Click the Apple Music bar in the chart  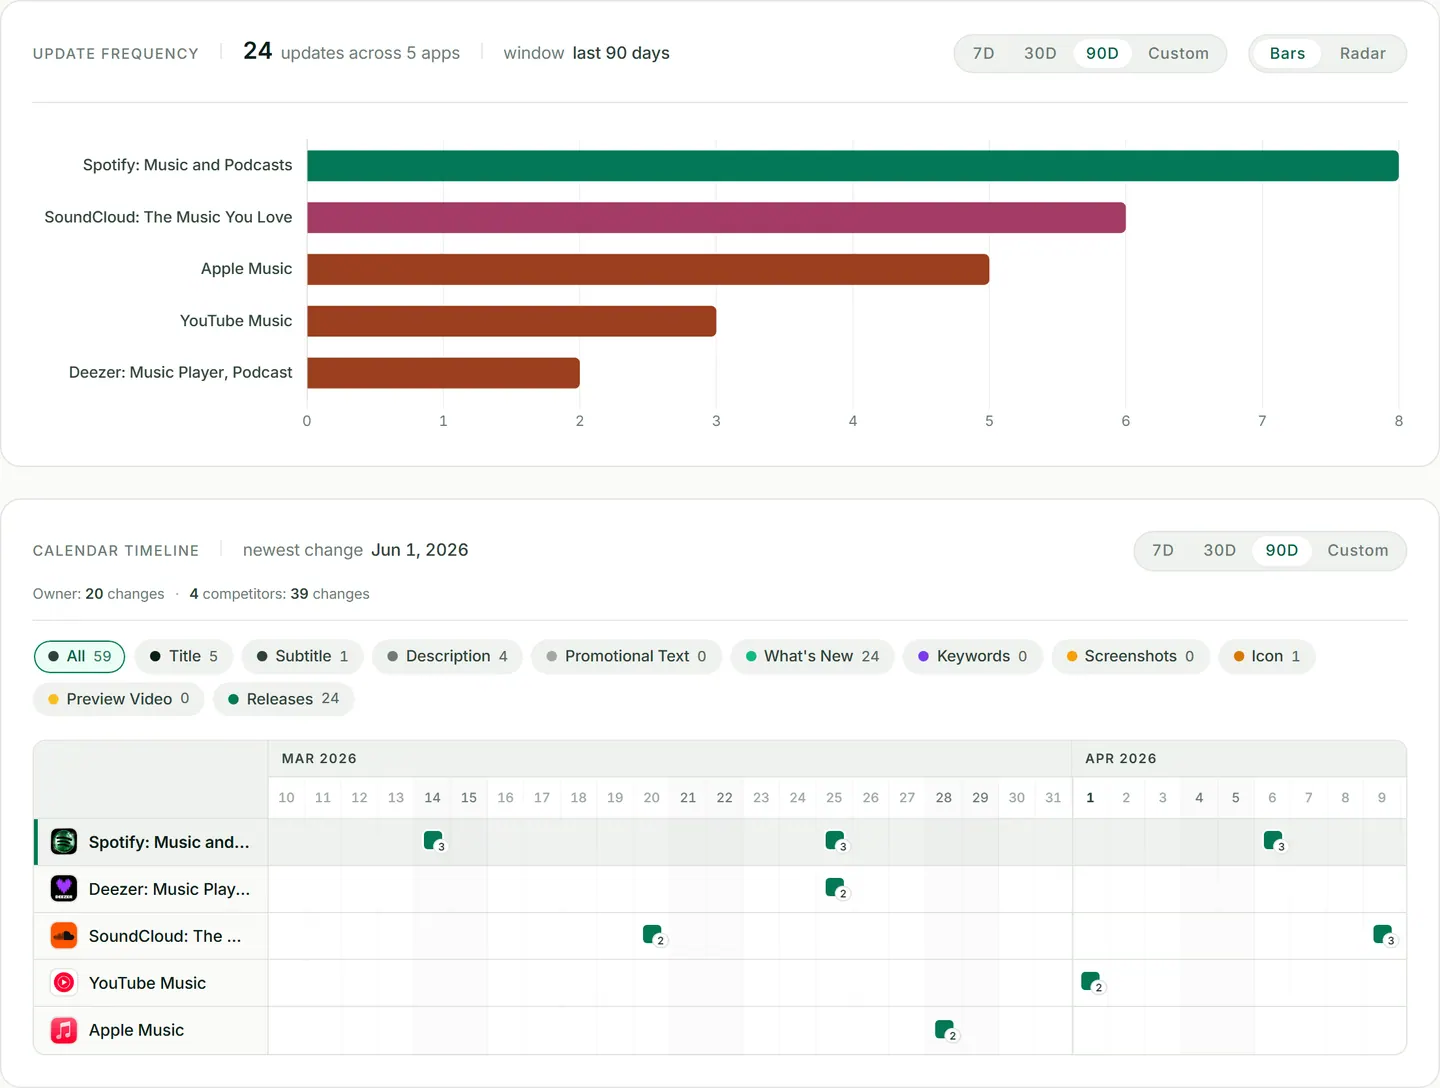coord(648,270)
